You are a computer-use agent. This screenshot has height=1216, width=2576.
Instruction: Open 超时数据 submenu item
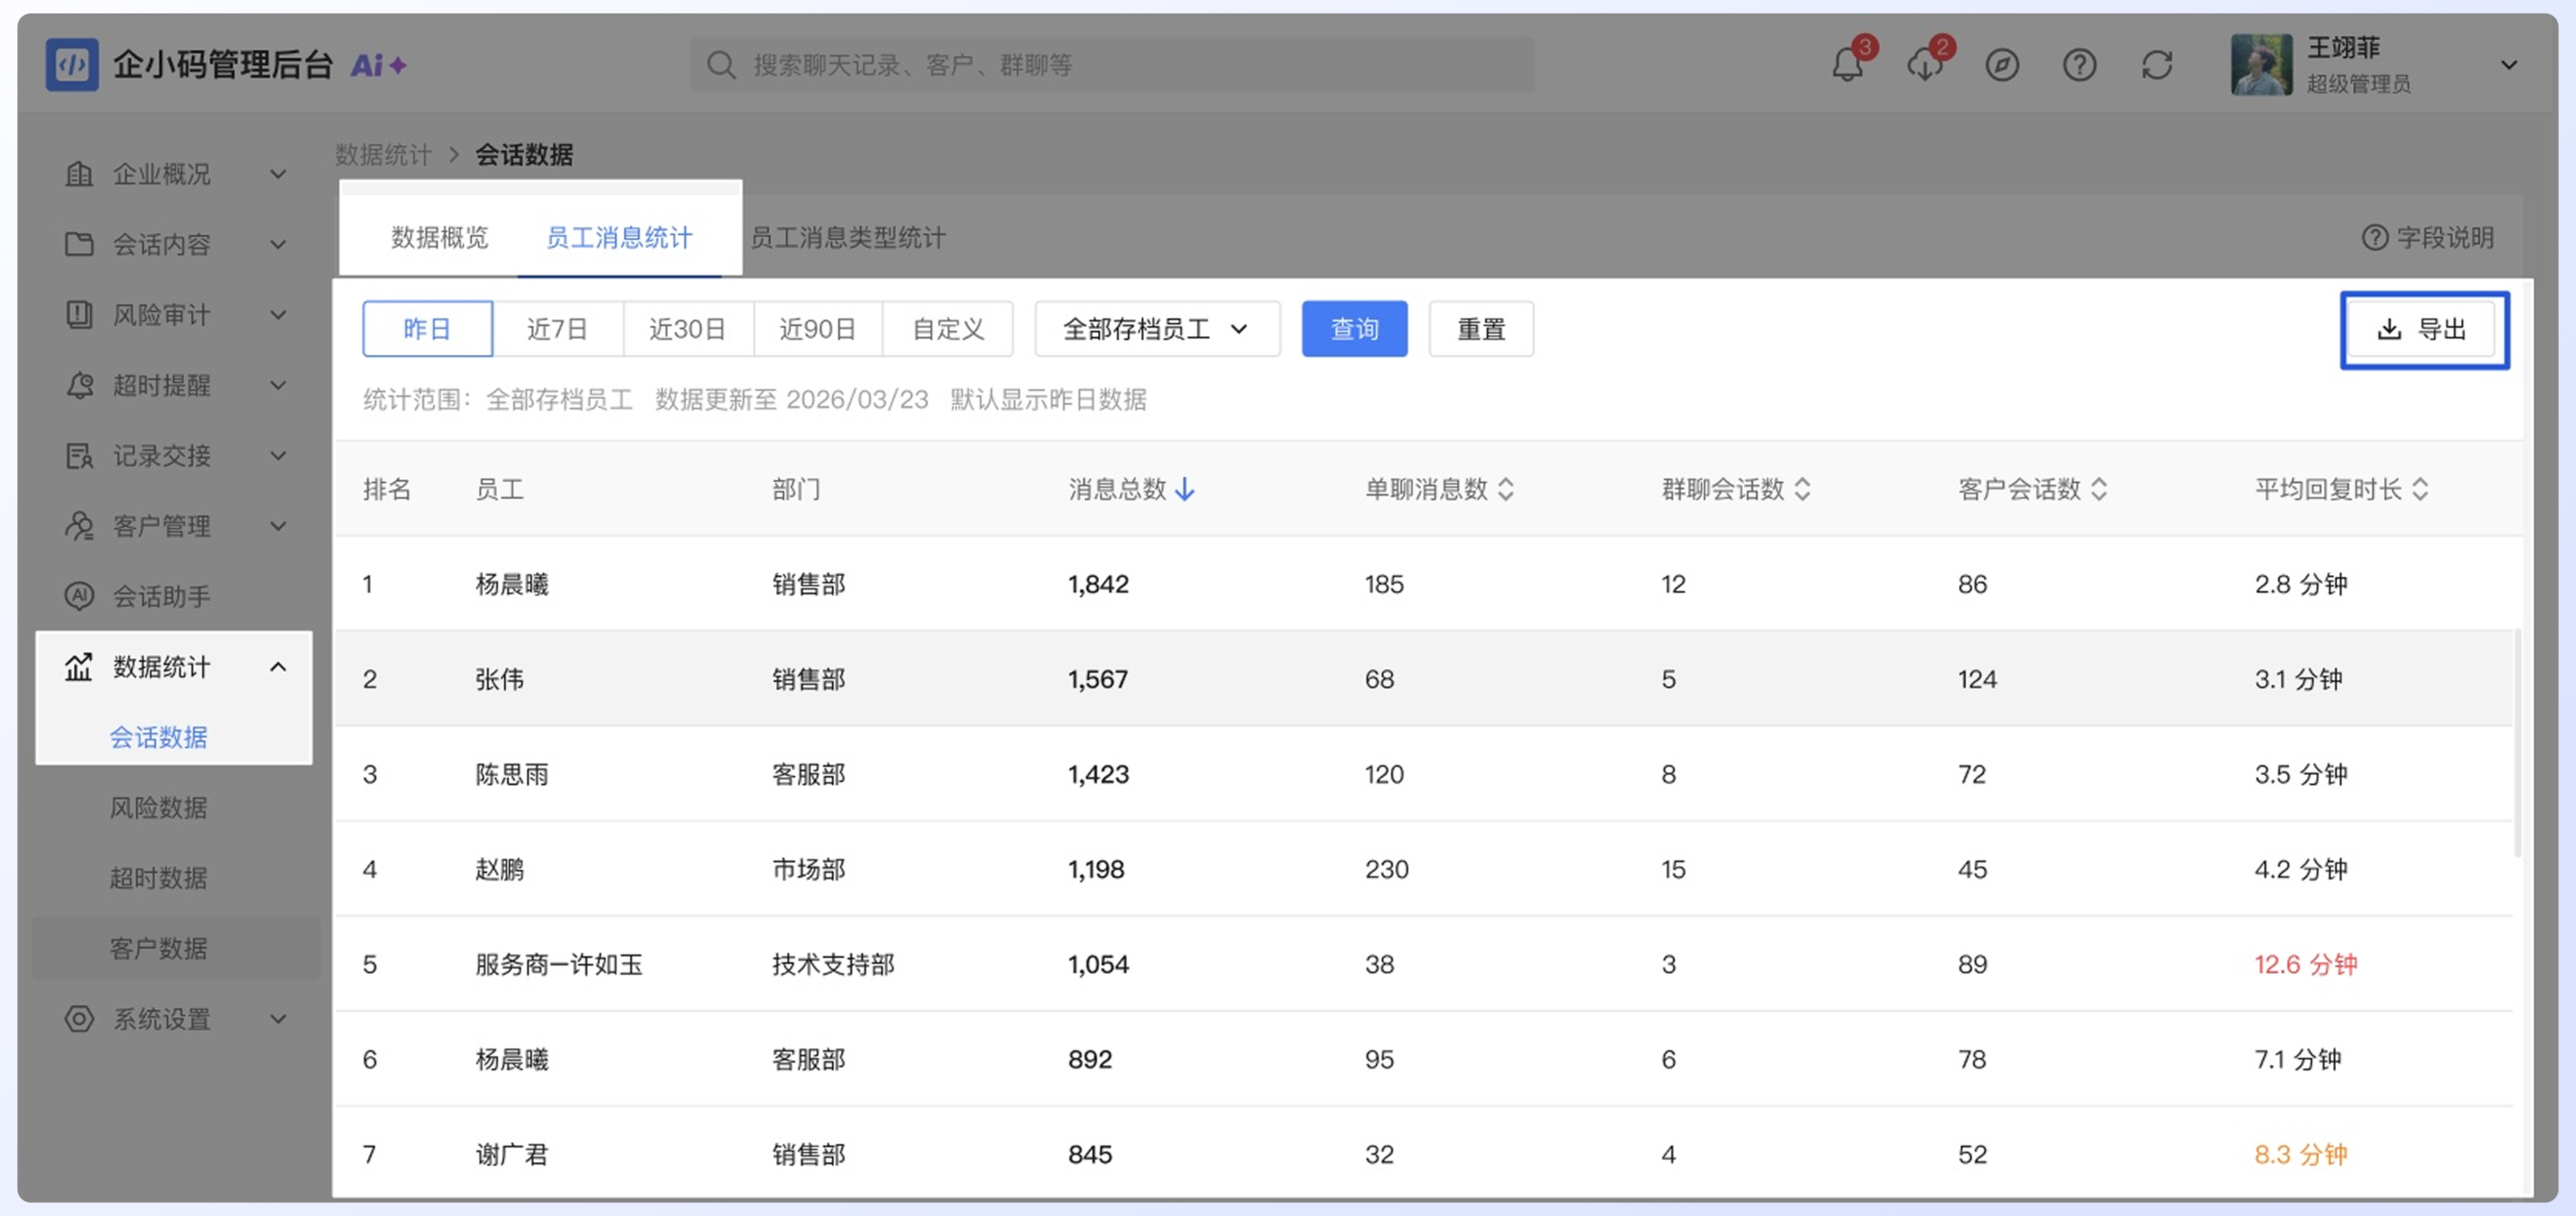point(158,878)
